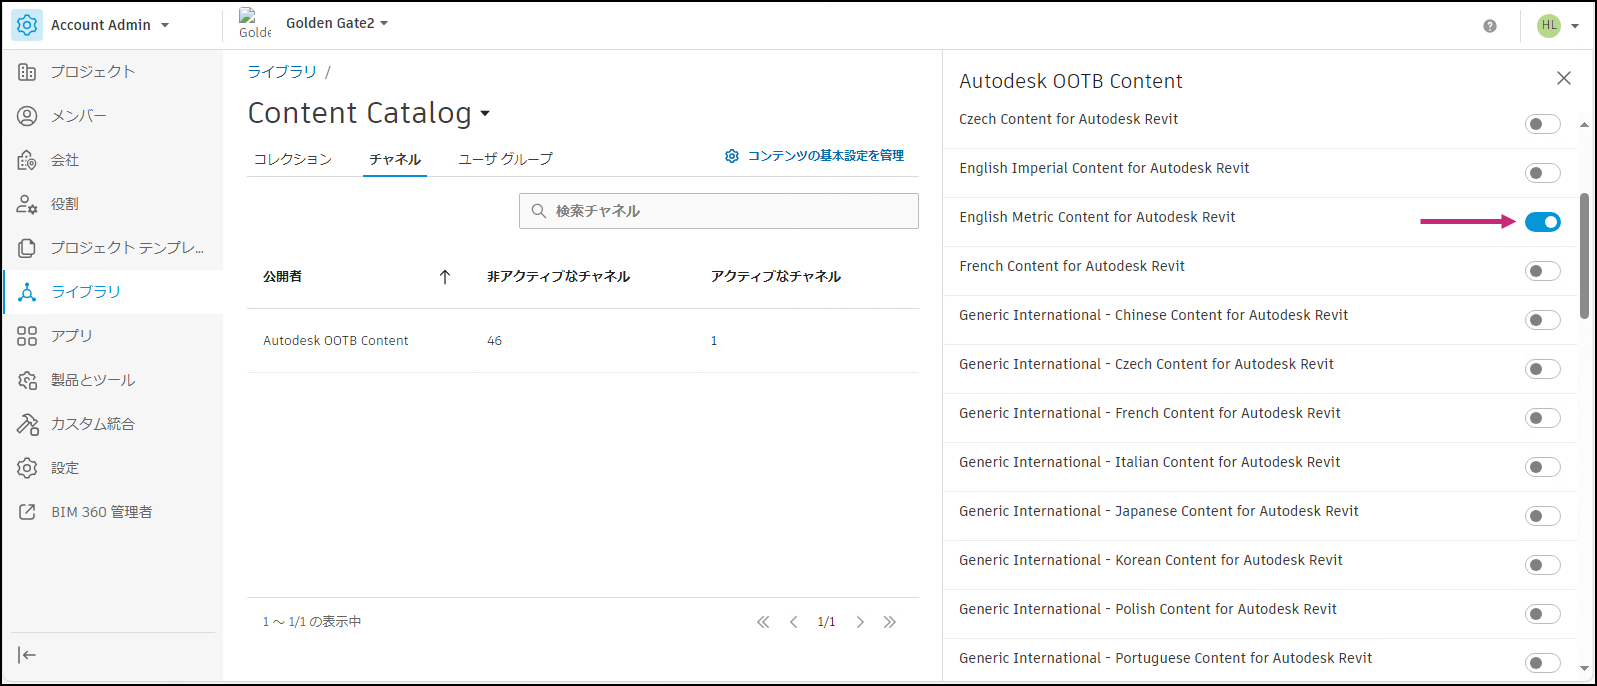
Task: Enable French Content for Autodesk Revit
Action: pyautogui.click(x=1543, y=271)
